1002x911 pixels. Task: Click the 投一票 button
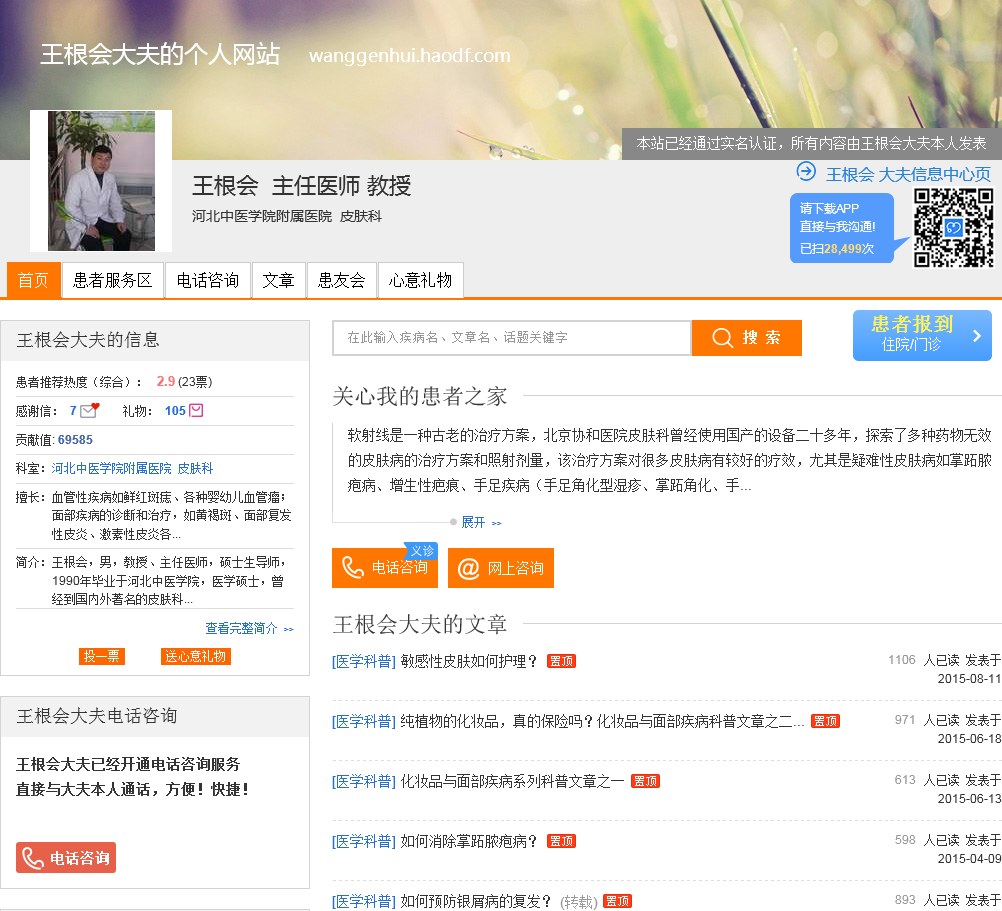102,656
